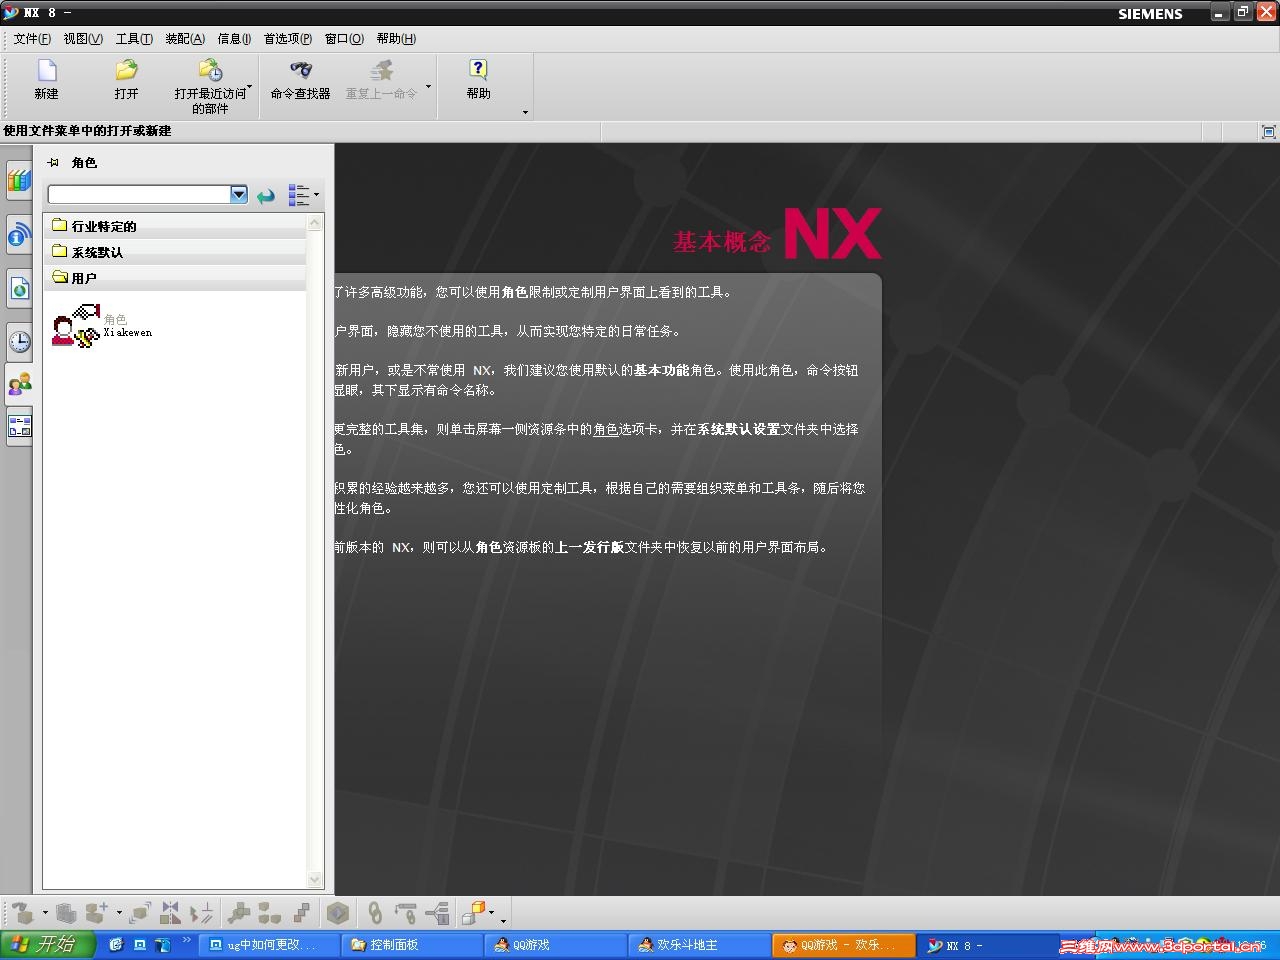Viewport: 1280px width, 960px height.
Task: Click the 帮助 help icon in the toolbar
Action: (478, 71)
